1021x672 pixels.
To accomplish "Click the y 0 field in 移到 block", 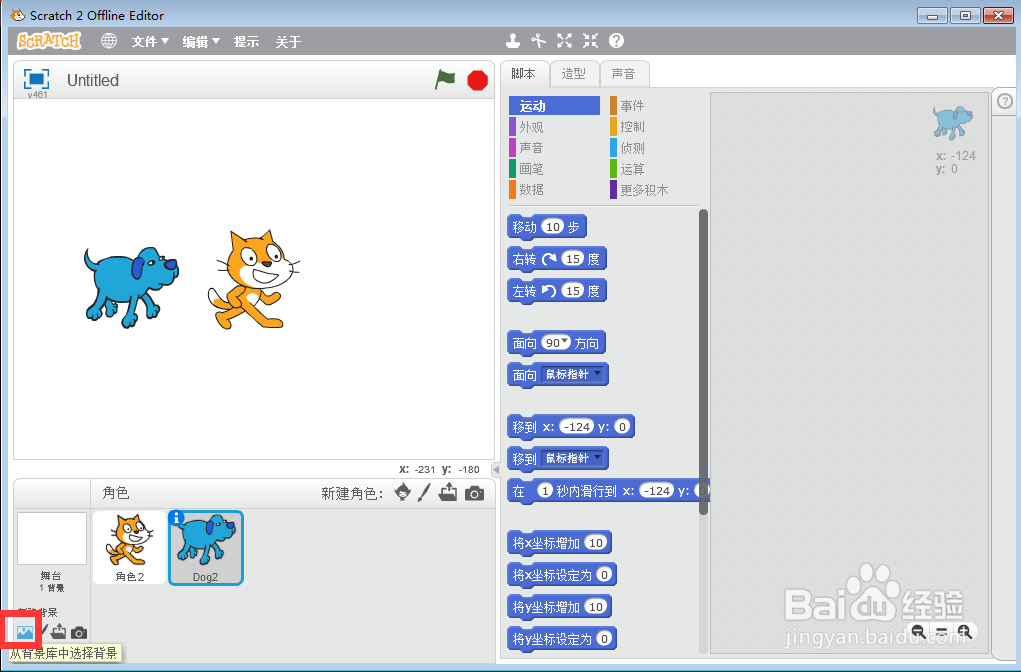I will [x=622, y=427].
